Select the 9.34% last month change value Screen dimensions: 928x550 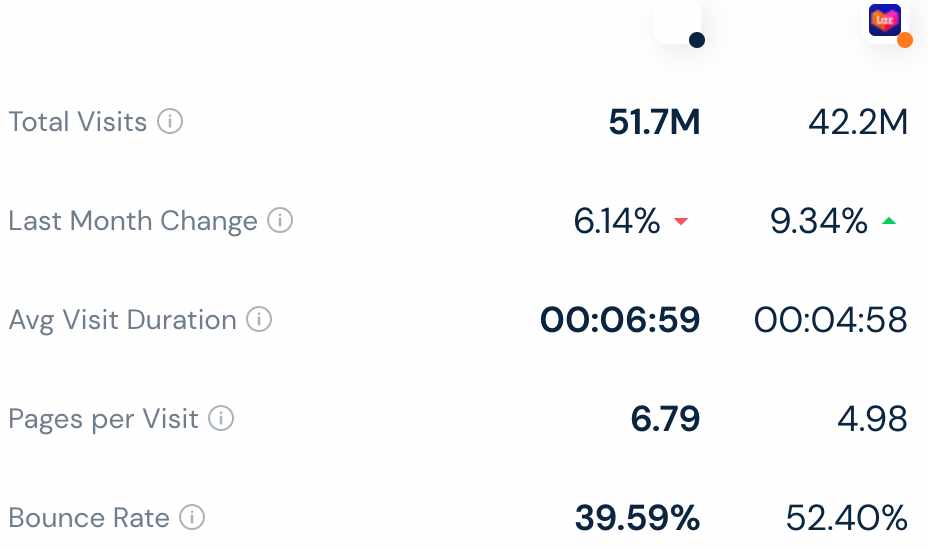tap(819, 221)
